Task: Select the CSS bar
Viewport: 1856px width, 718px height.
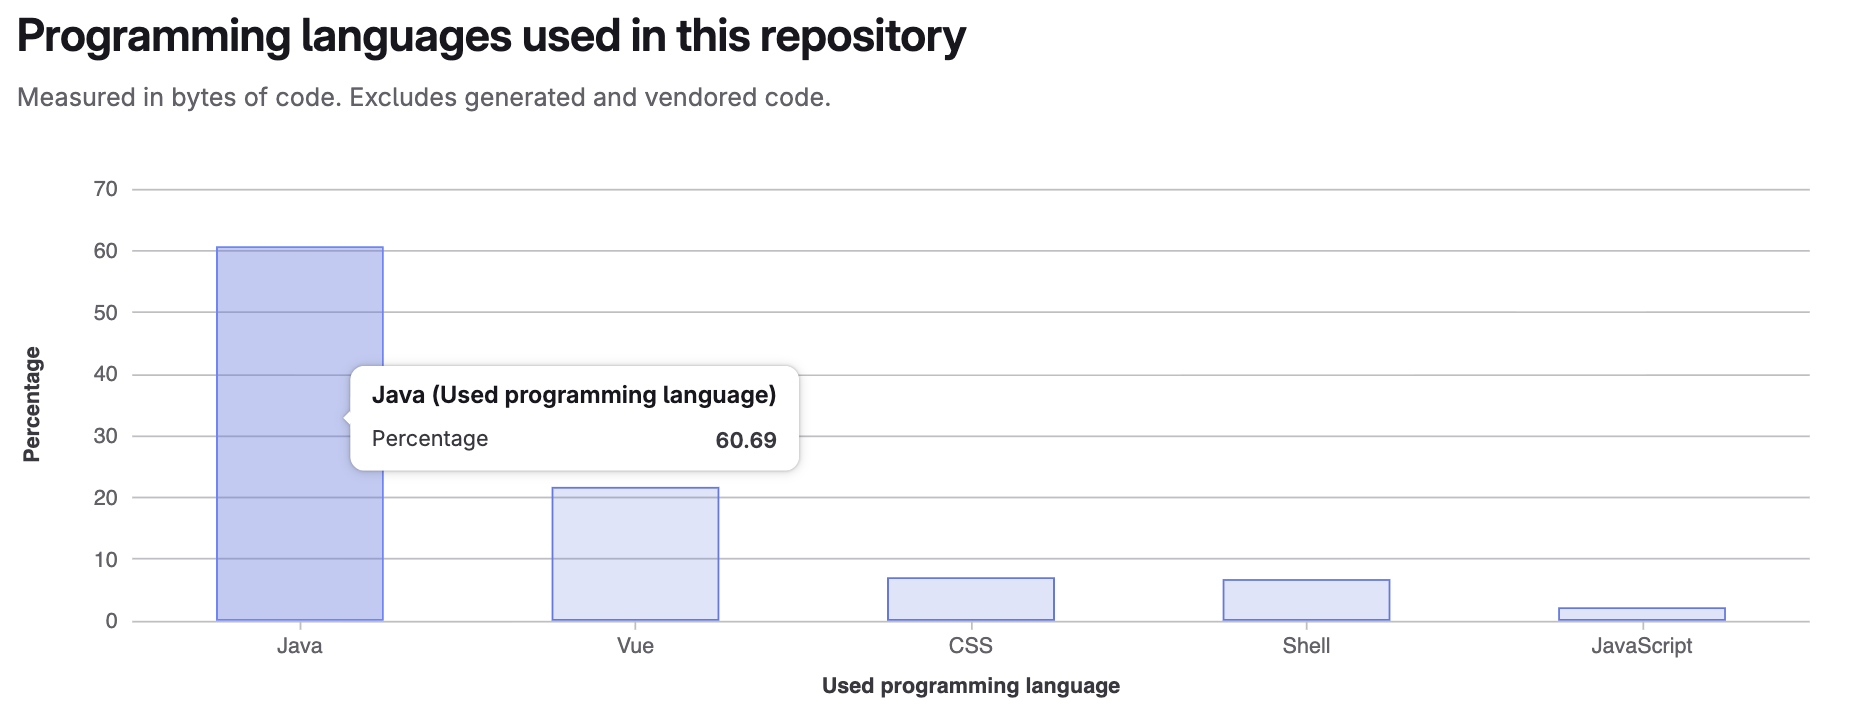Action: 970,599
